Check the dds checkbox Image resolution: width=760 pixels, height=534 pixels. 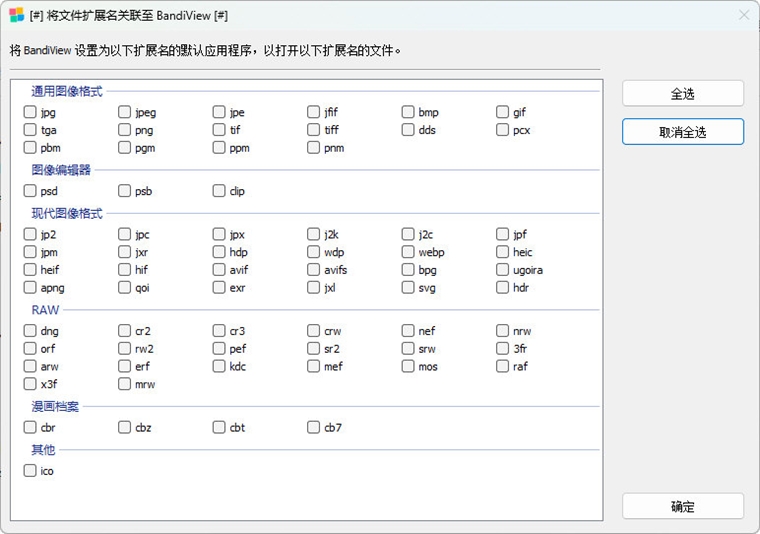tap(408, 130)
